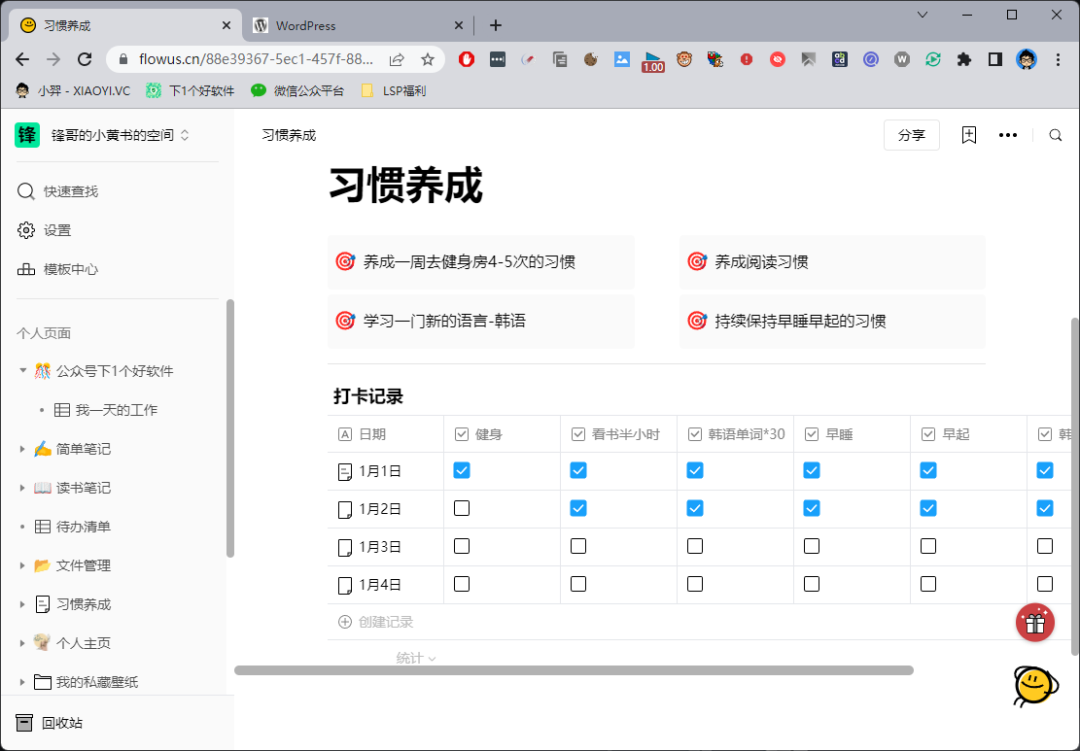Expand the 习惯养成 sidebar item
The height and width of the screenshot is (751, 1080).
pos(22,604)
